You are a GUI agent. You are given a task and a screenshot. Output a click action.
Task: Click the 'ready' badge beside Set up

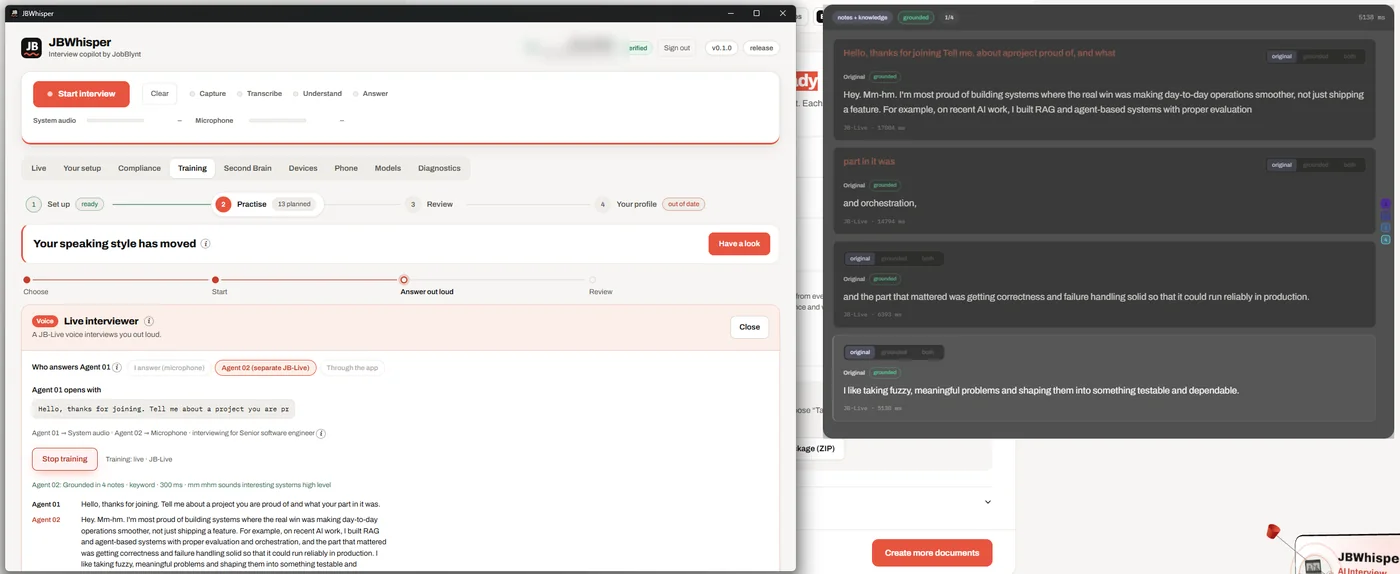[90, 204]
